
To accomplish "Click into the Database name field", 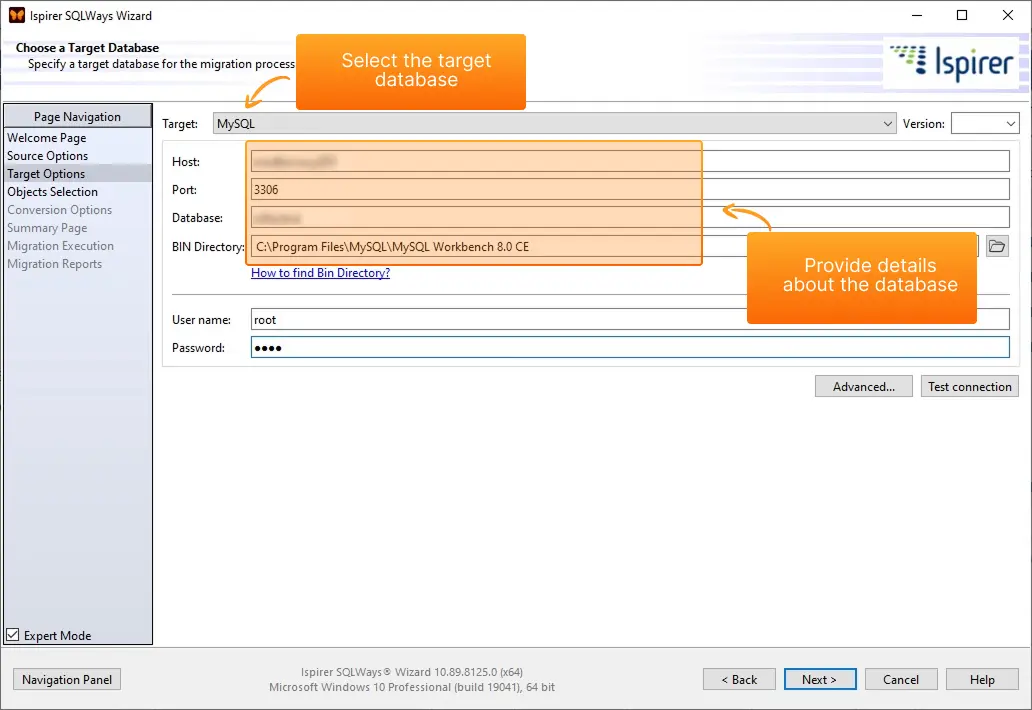I will tap(630, 217).
